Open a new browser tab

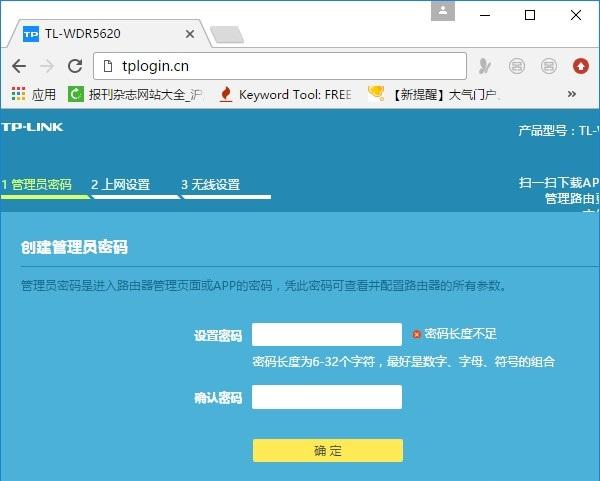[227, 35]
